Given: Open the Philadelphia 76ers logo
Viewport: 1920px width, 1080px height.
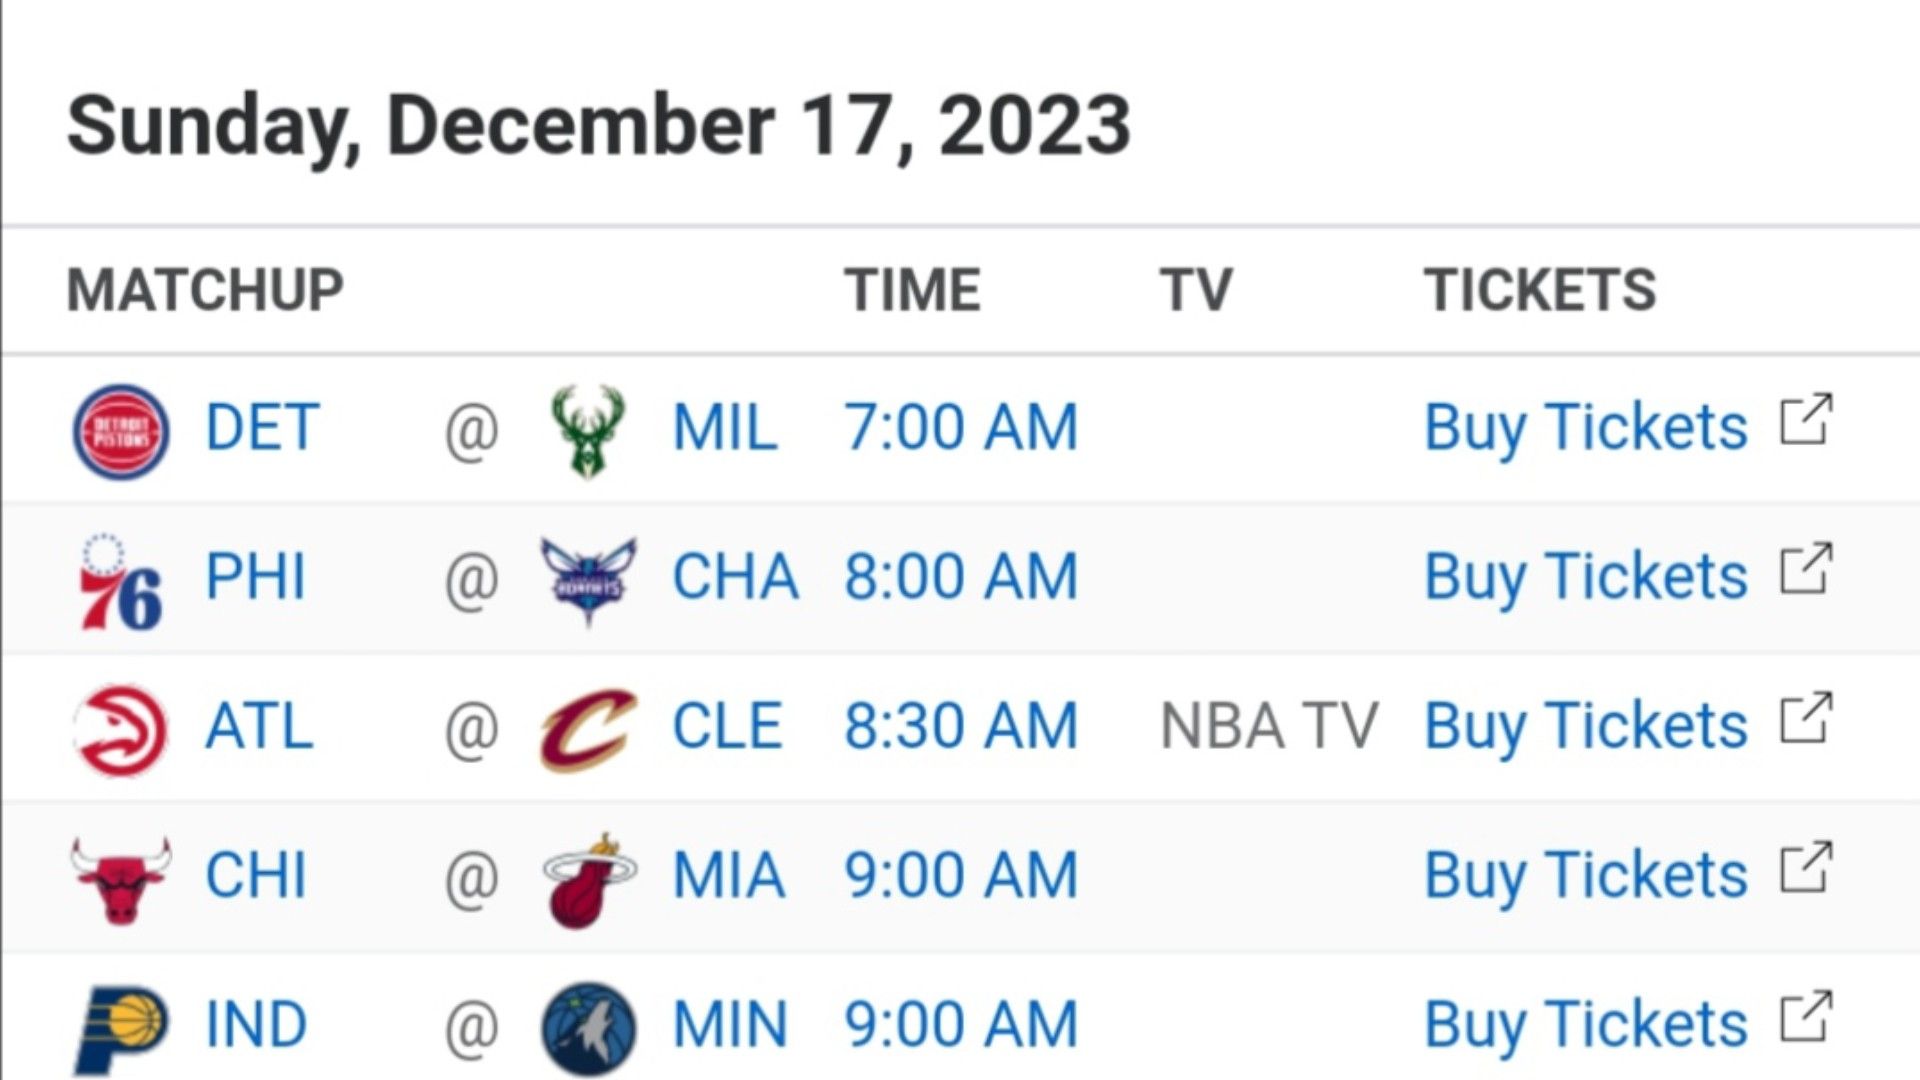Looking at the screenshot, I should 121,582.
